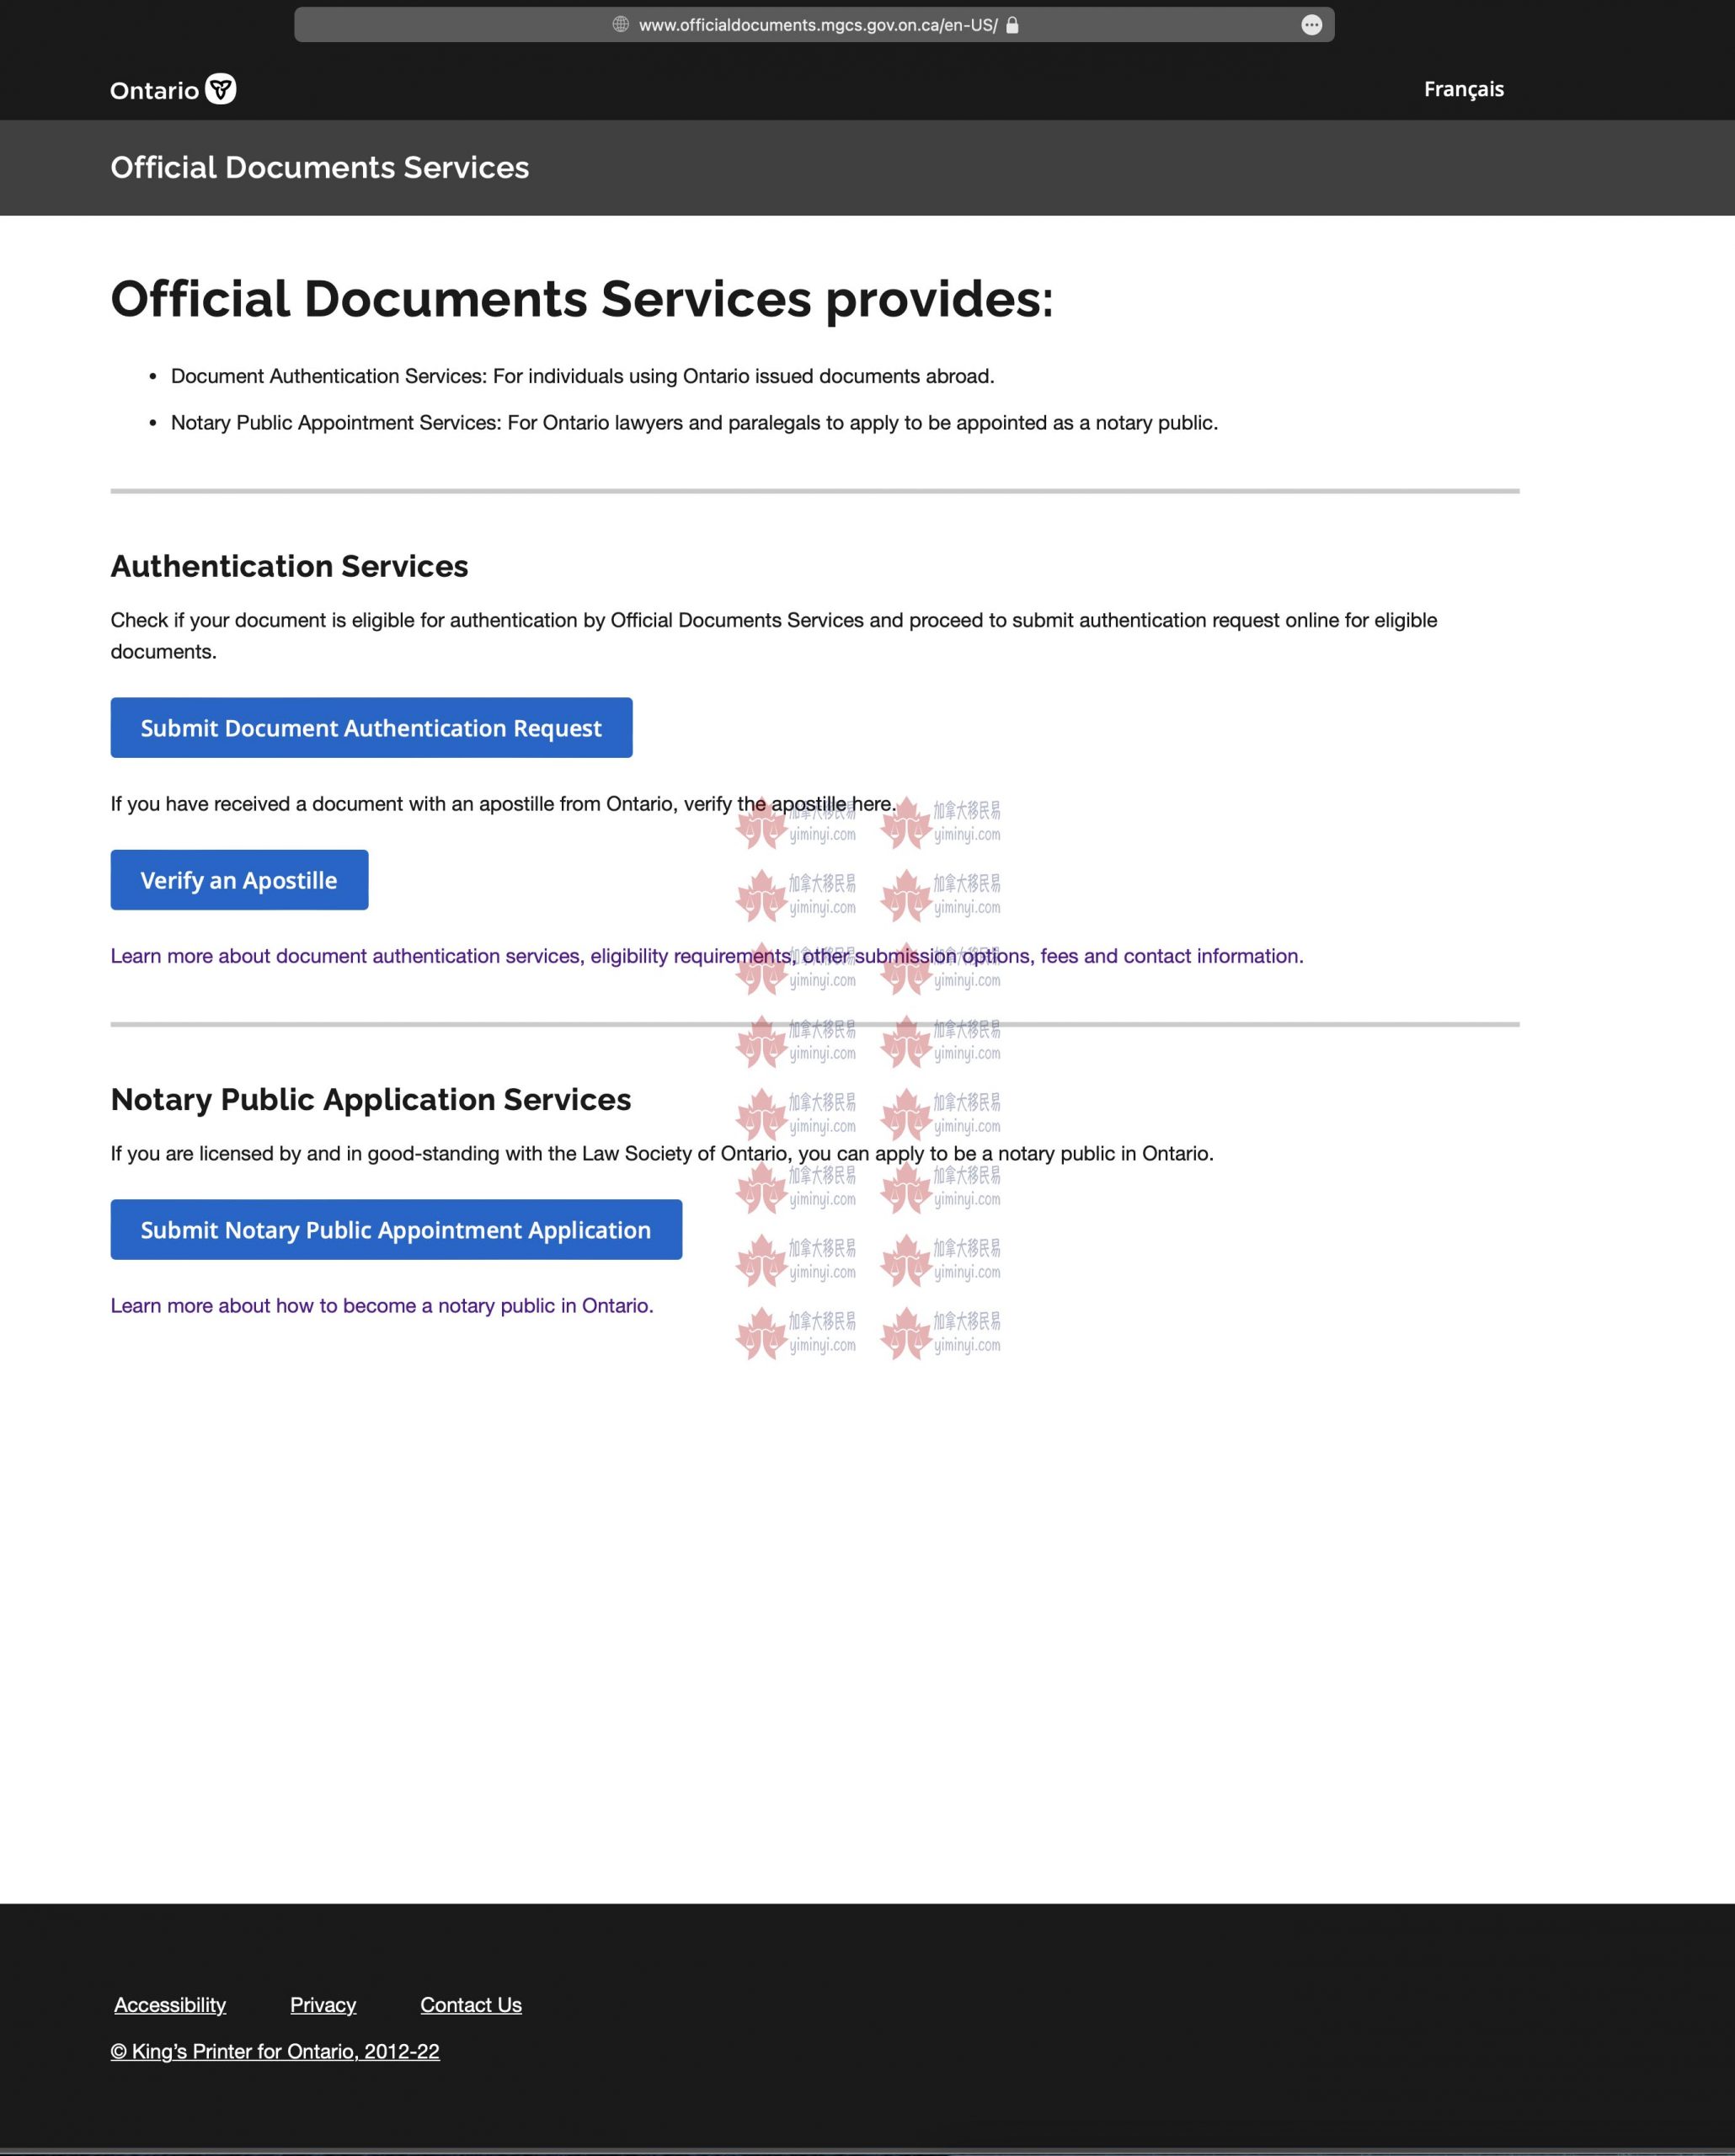Click the padlock icon beside the URL
The image size is (1735, 2156).
click(1012, 25)
